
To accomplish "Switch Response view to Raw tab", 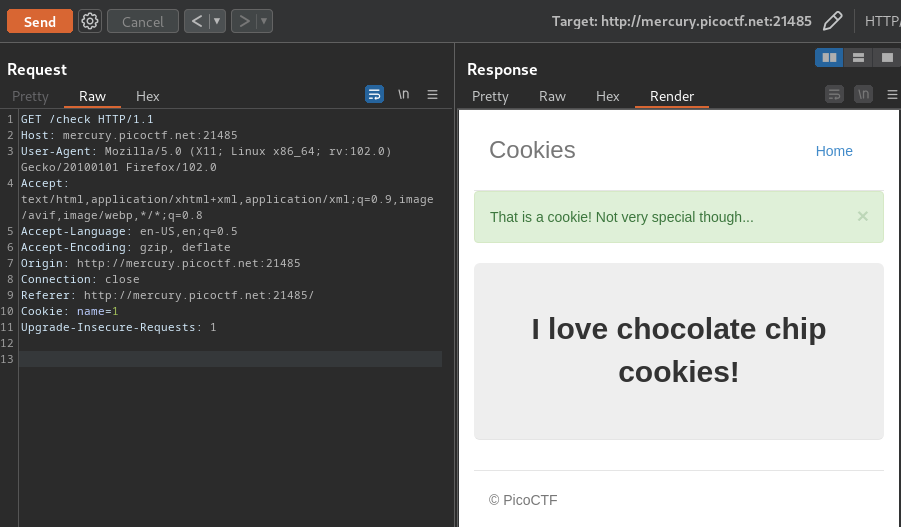I will click(x=552, y=96).
